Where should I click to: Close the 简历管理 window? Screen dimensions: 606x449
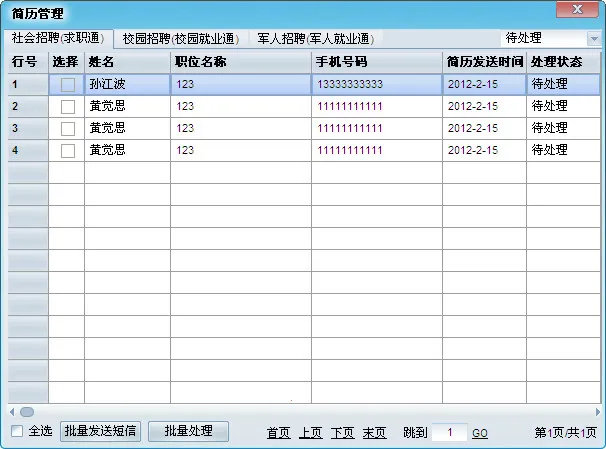click(x=577, y=11)
